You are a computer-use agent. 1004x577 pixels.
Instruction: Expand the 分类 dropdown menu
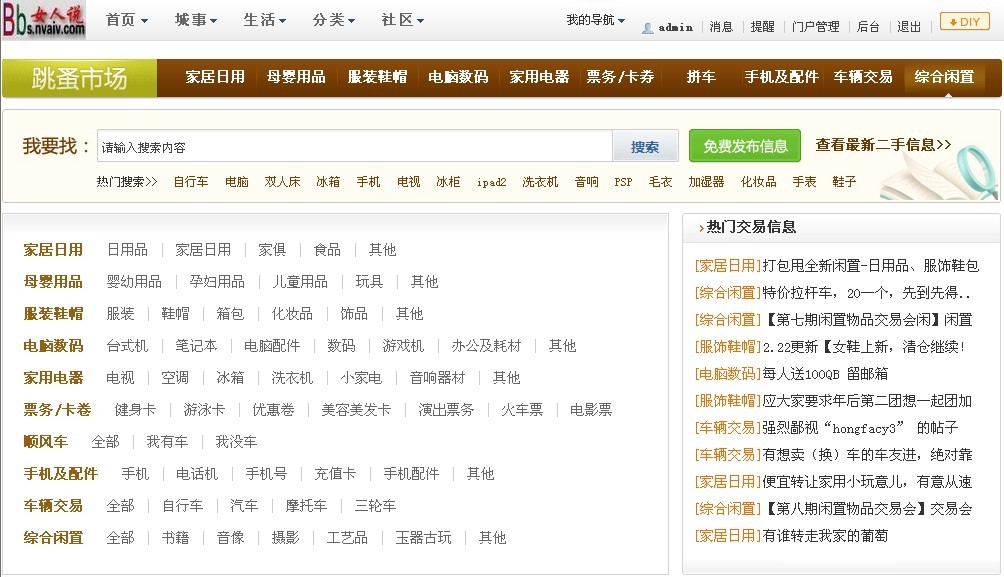[334, 20]
